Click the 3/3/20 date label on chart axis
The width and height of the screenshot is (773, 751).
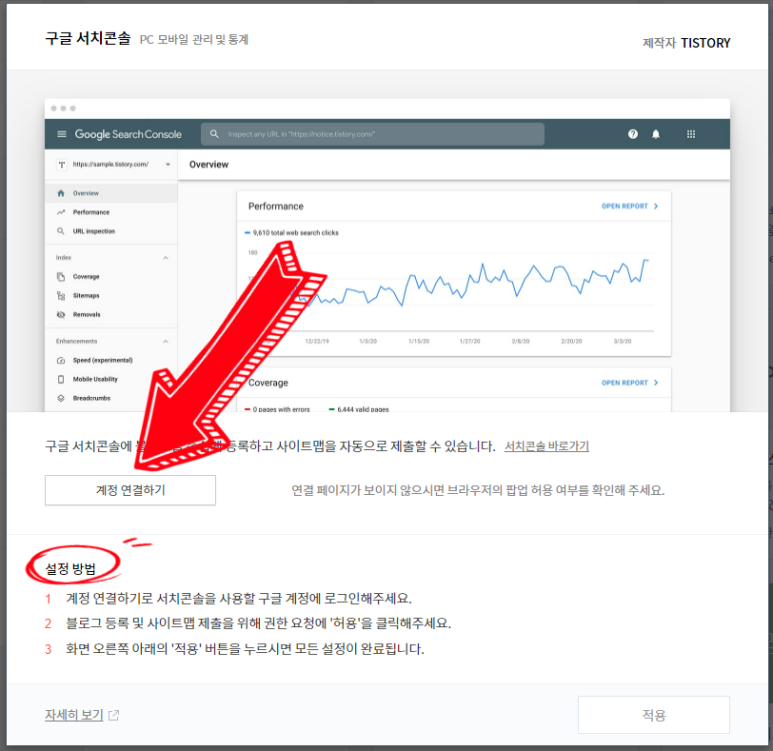click(x=622, y=341)
